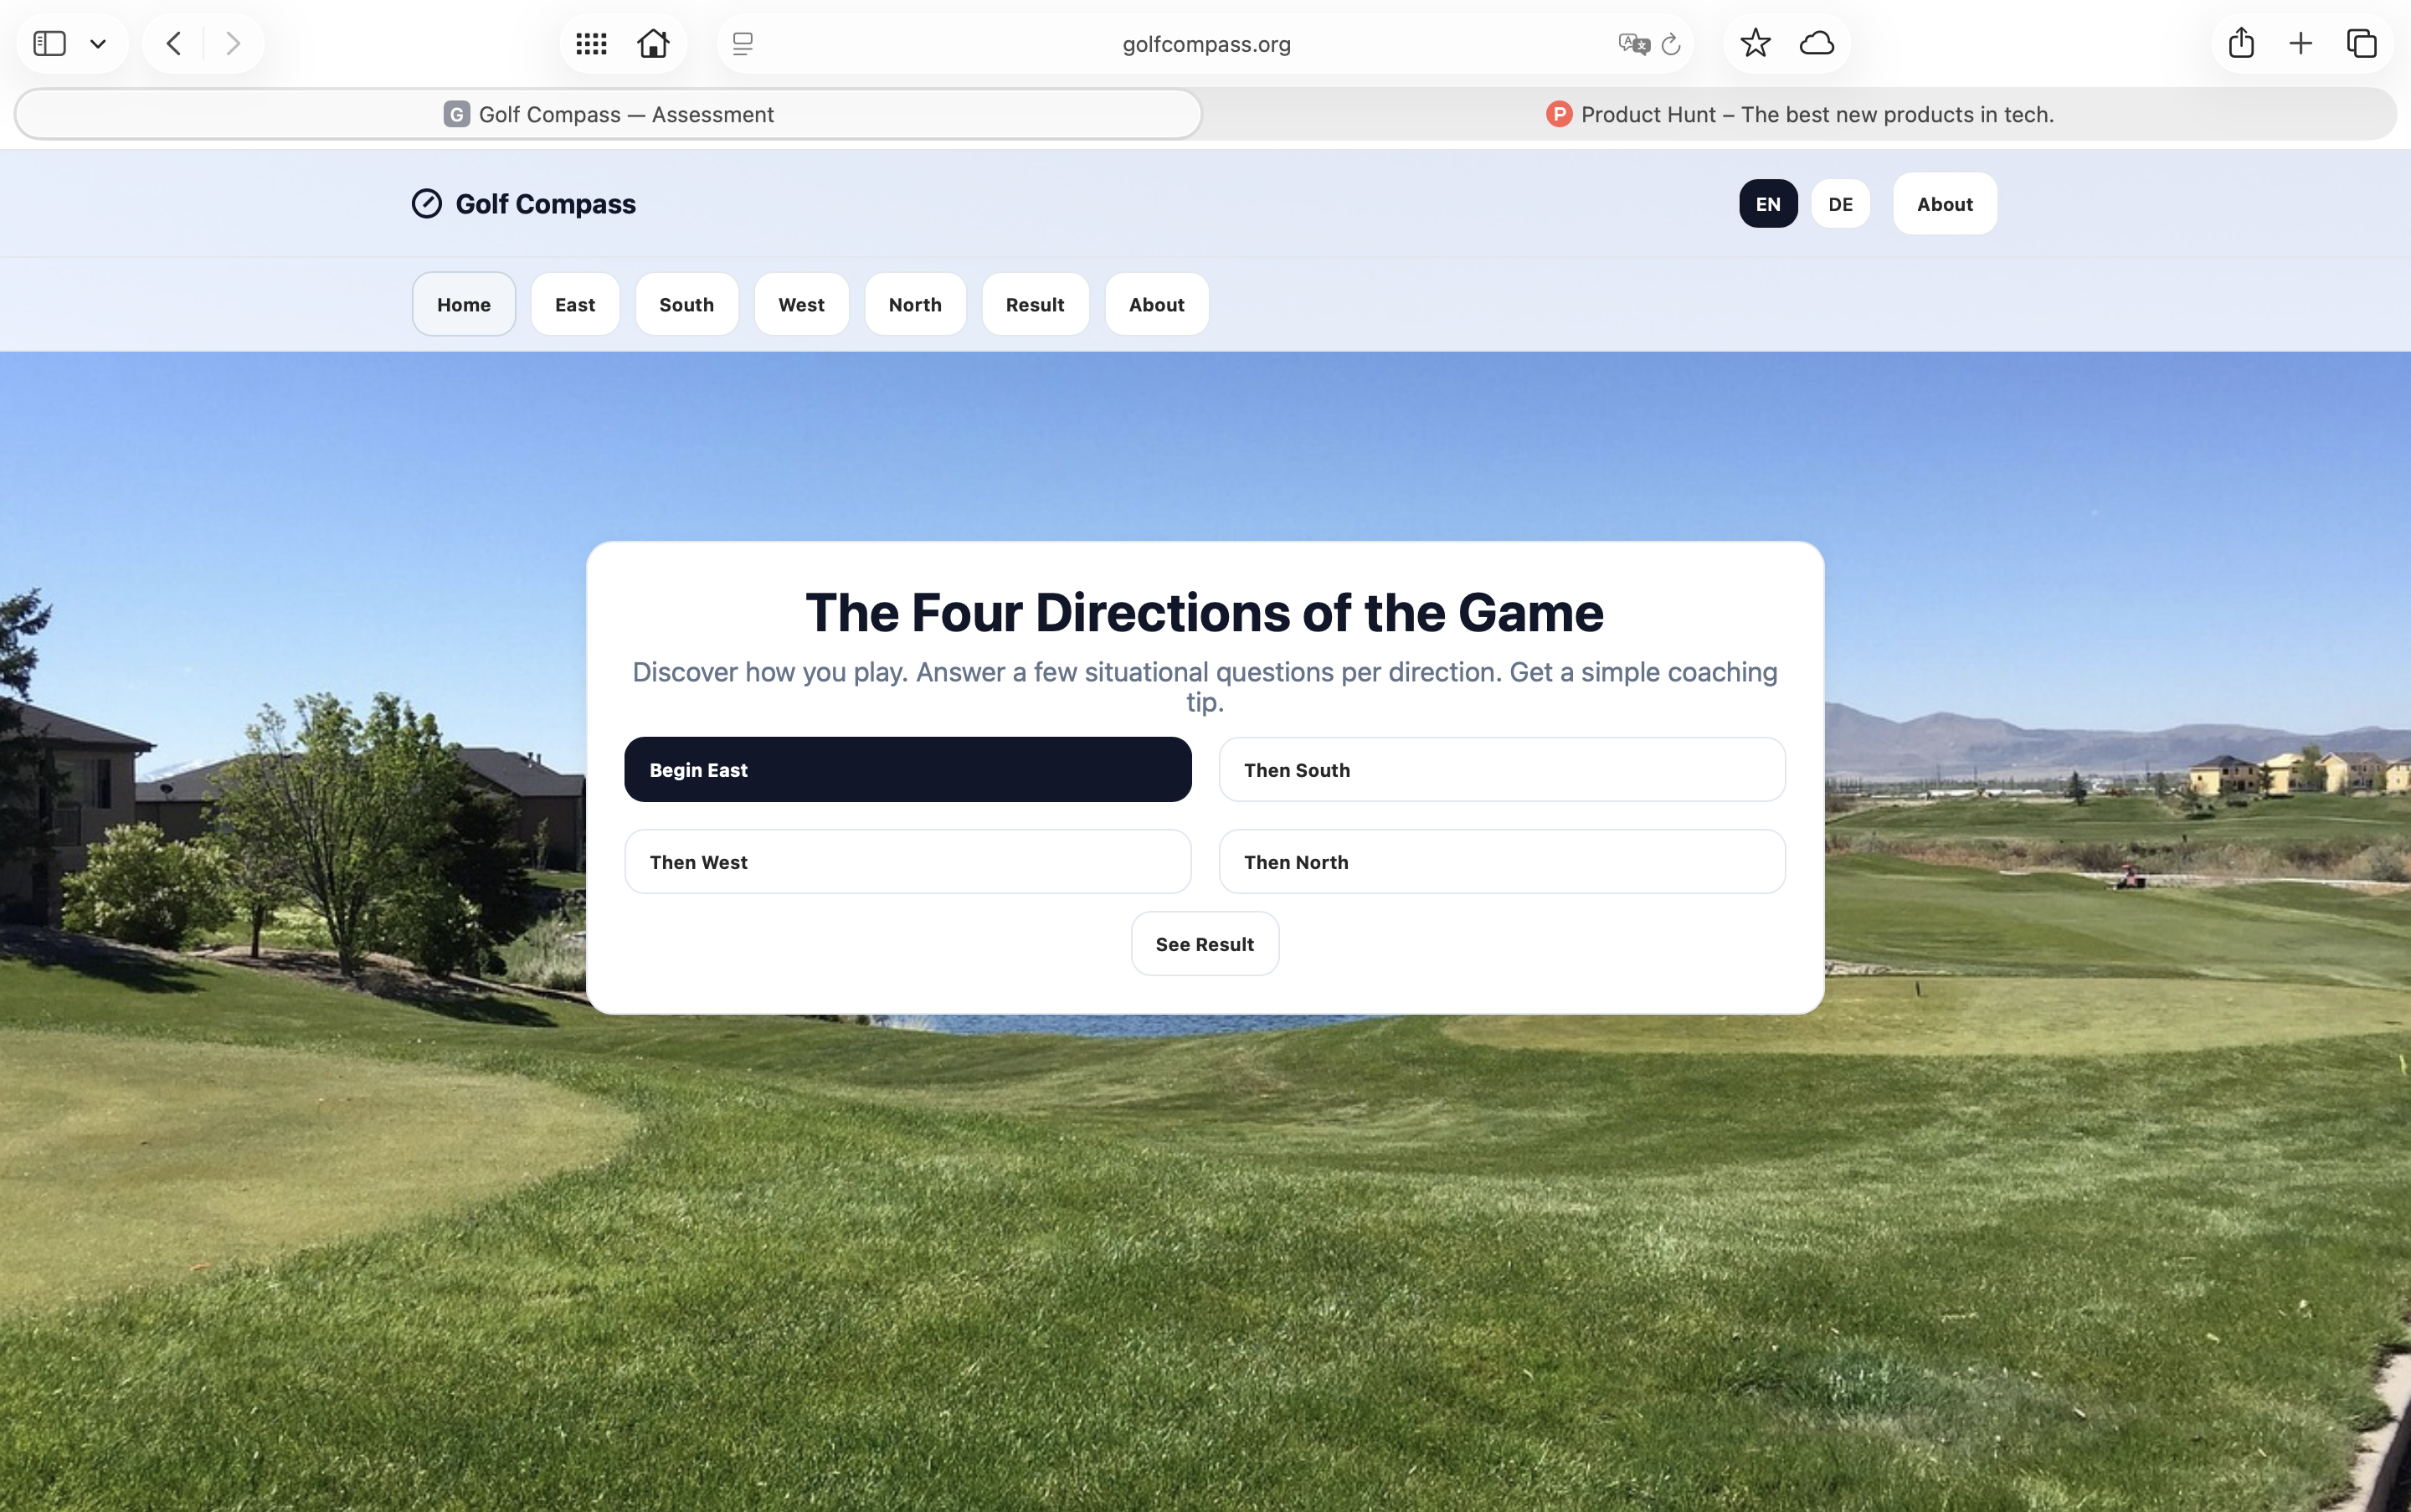This screenshot has width=2411, height=1512.
Task: Expand the tab group chevron
Action: [x=98, y=43]
